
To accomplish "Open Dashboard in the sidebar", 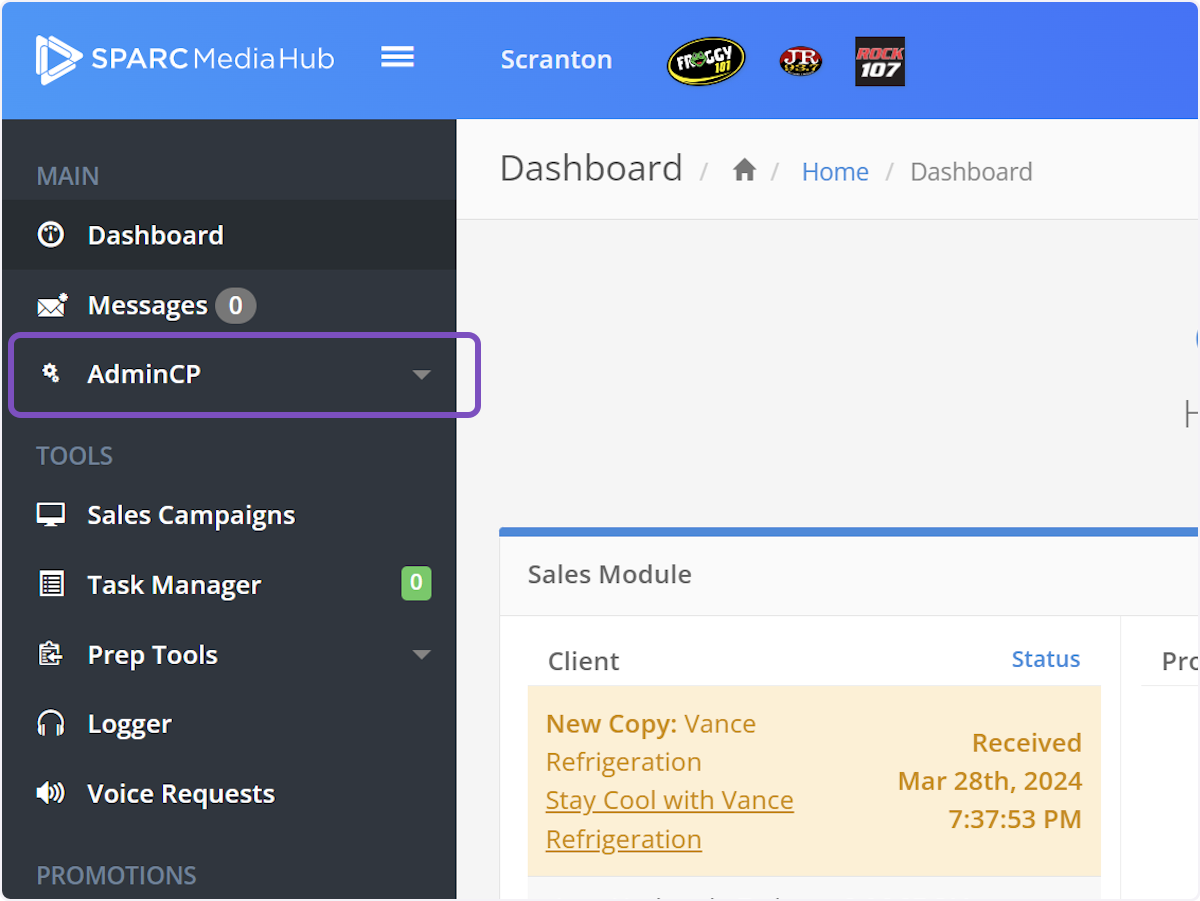I will pos(155,235).
